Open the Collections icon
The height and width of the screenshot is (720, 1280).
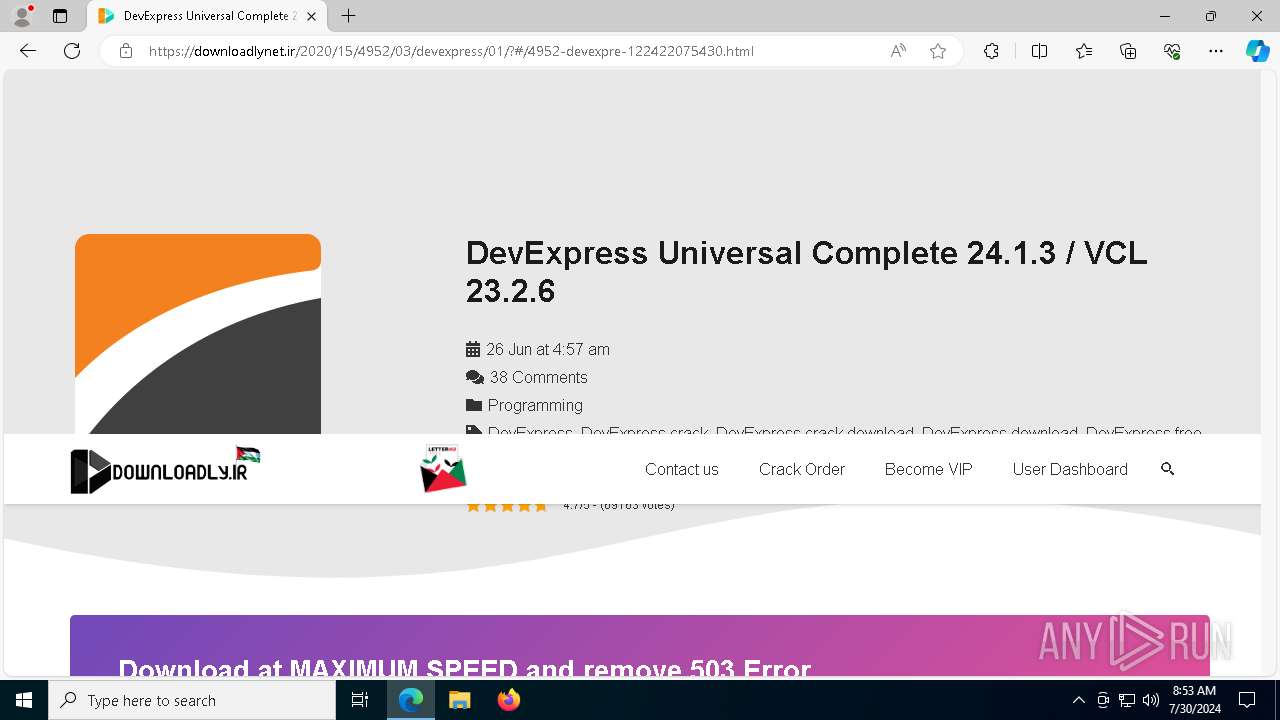pyautogui.click(x=1128, y=51)
